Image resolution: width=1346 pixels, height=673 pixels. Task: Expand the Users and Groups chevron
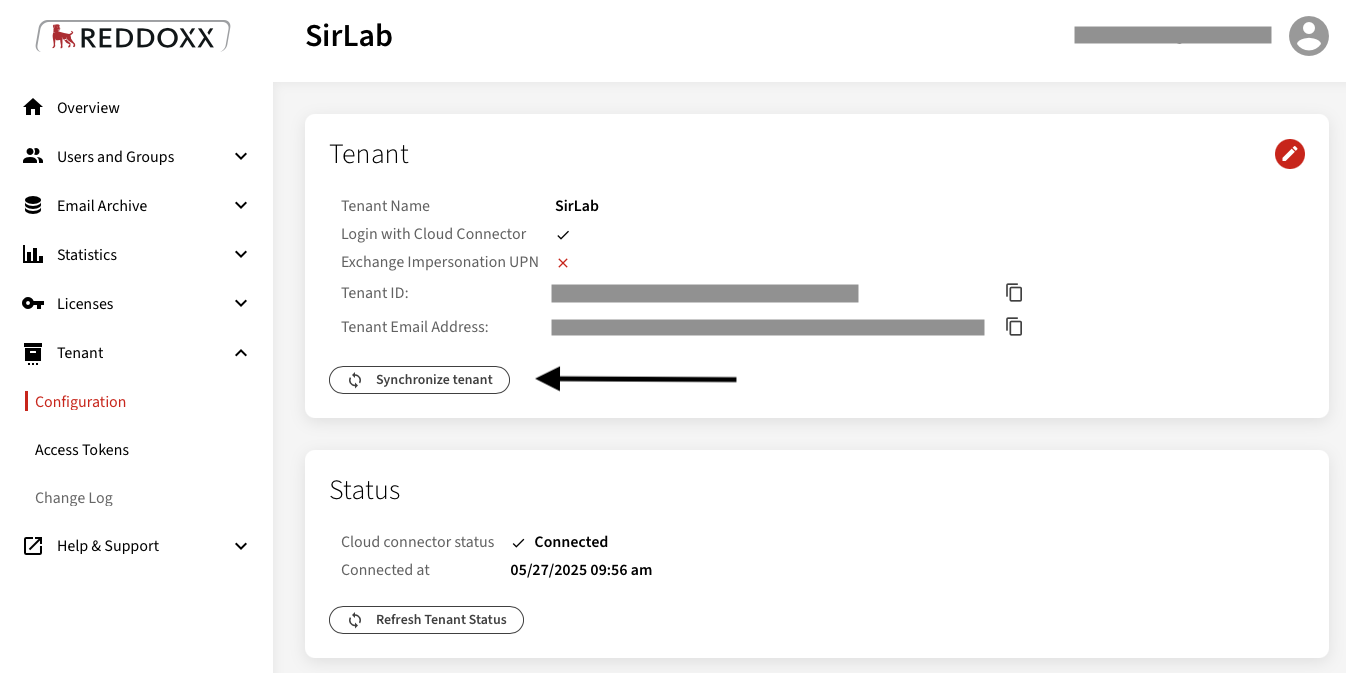tap(241, 156)
